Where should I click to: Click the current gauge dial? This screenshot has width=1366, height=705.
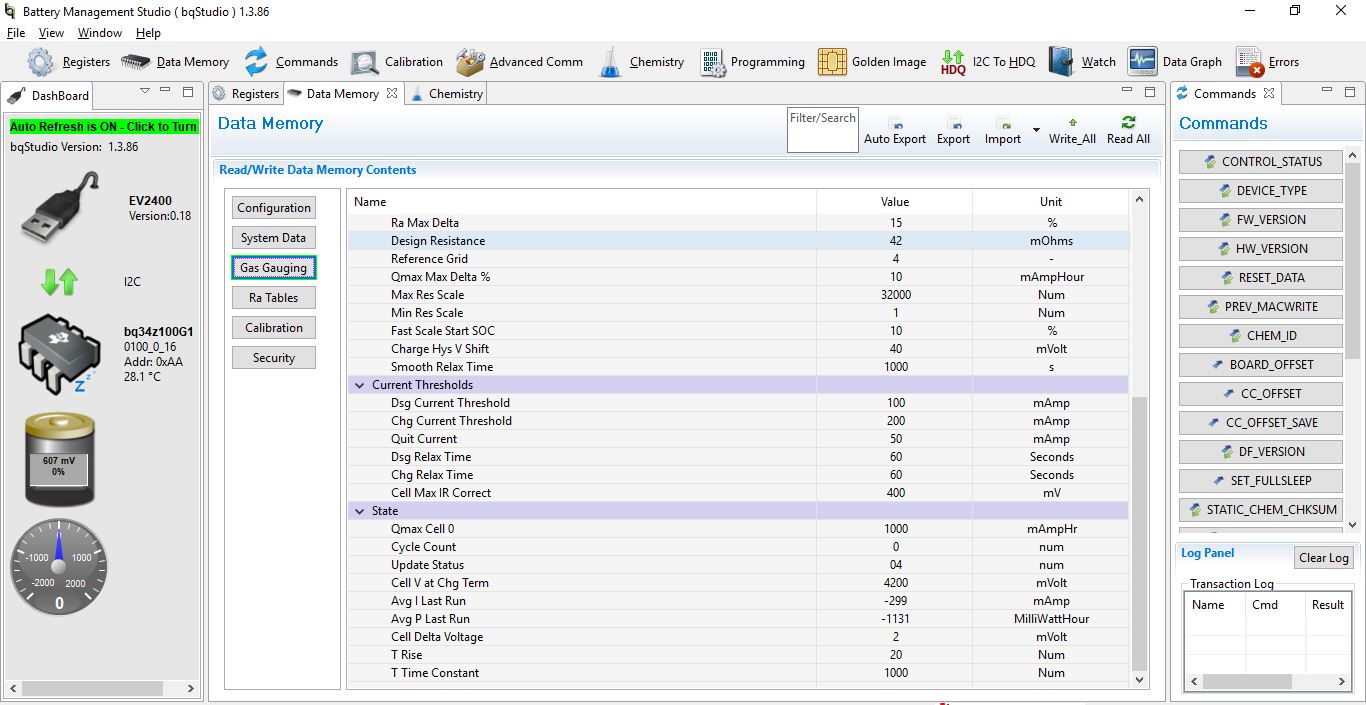click(x=59, y=567)
